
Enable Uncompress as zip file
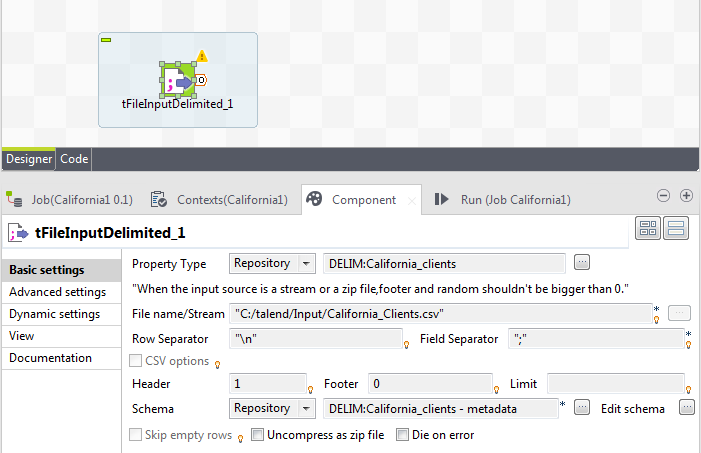258,435
